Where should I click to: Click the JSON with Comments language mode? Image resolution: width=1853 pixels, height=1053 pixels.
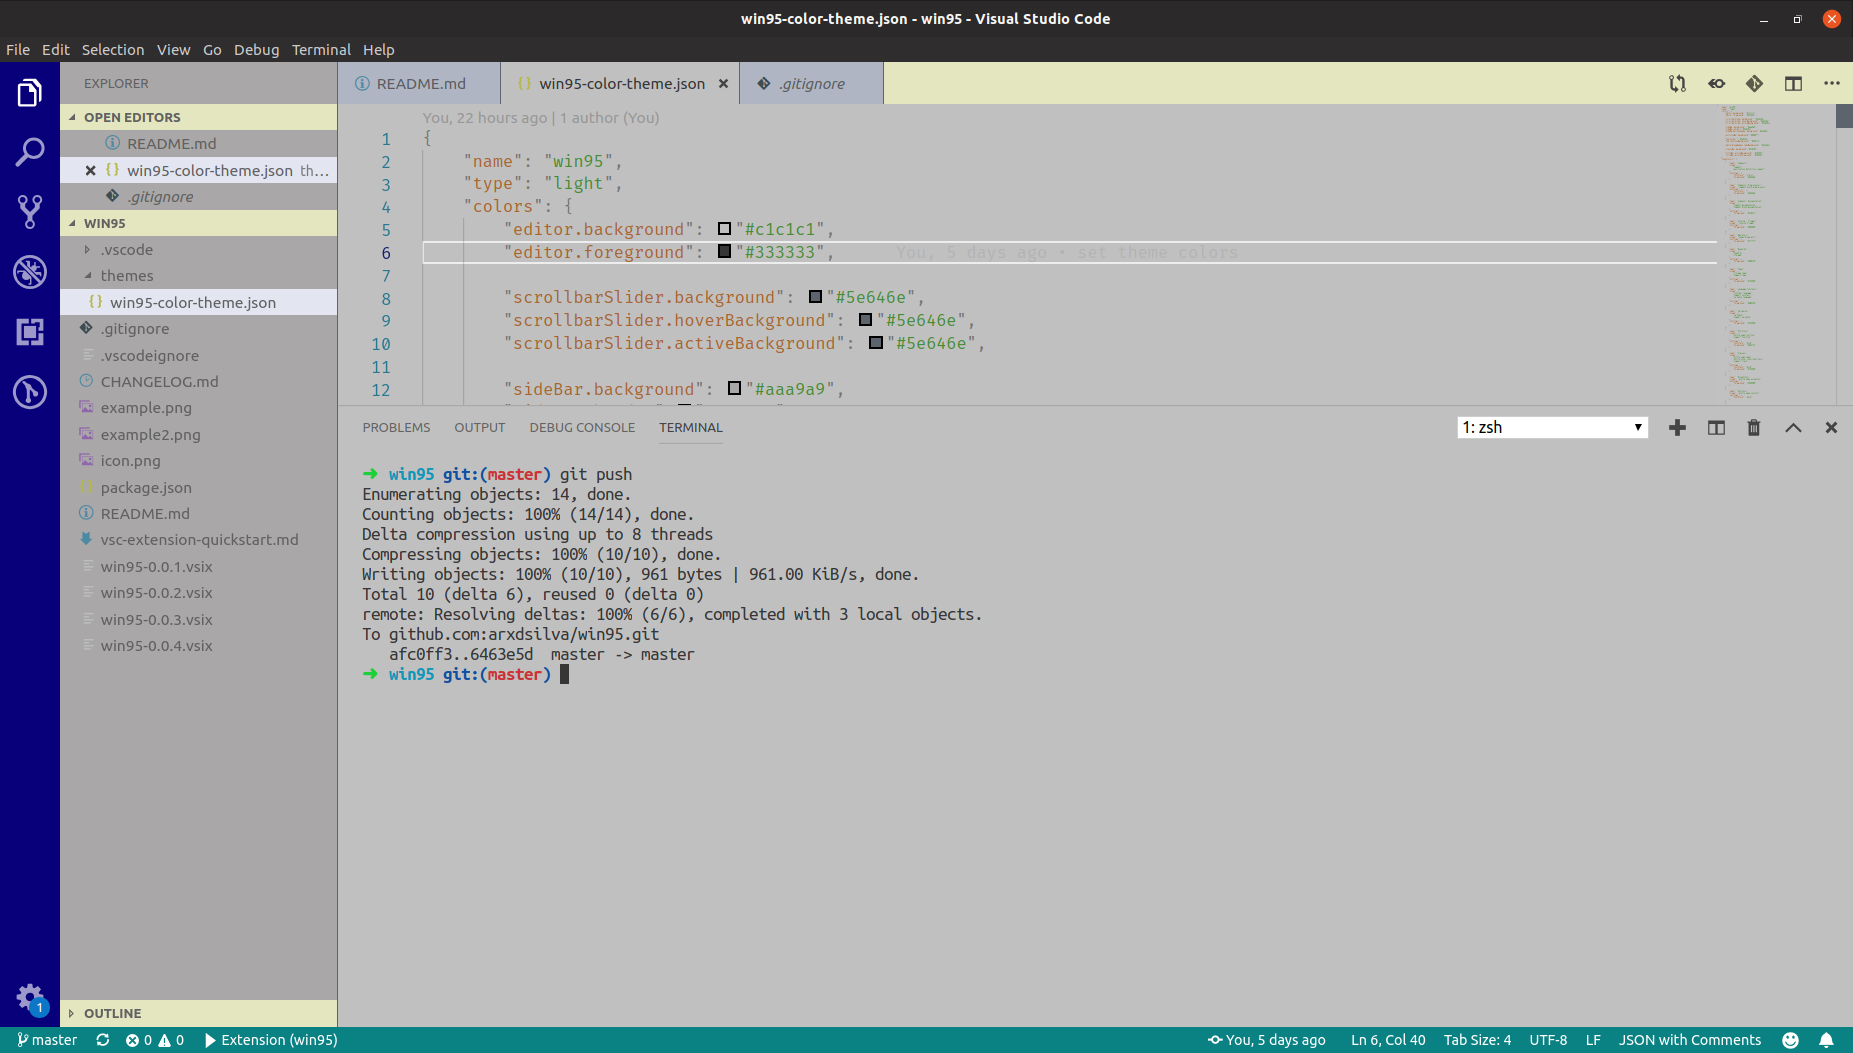point(1690,1040)
